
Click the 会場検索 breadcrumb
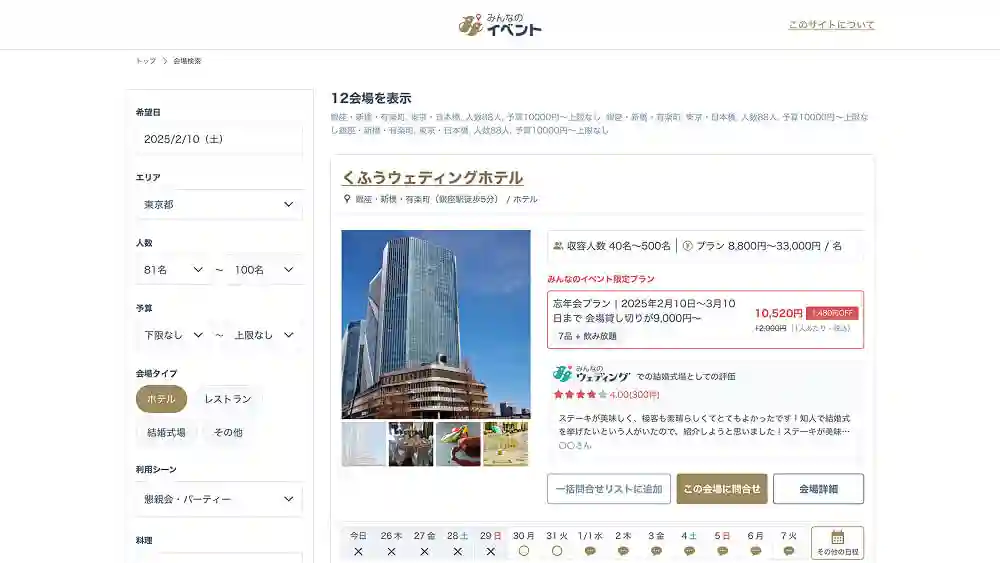point(187,61)
